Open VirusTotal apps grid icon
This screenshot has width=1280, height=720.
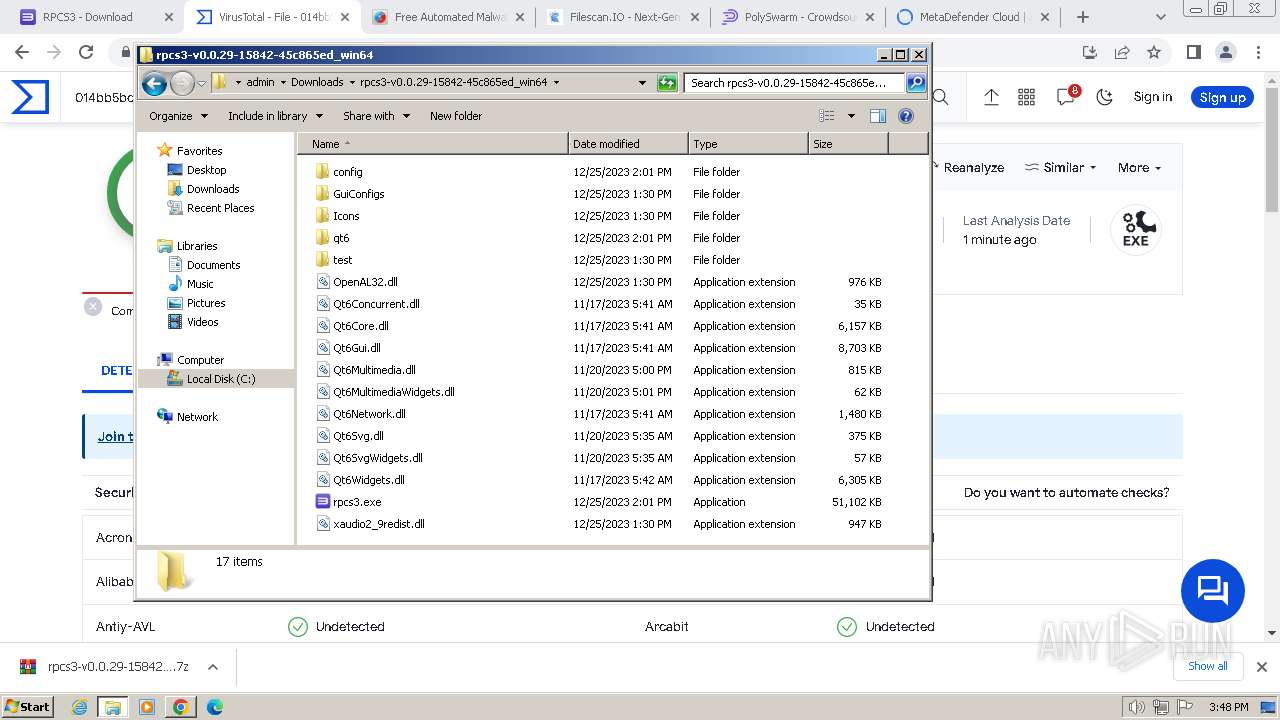tap(1026, 97)
